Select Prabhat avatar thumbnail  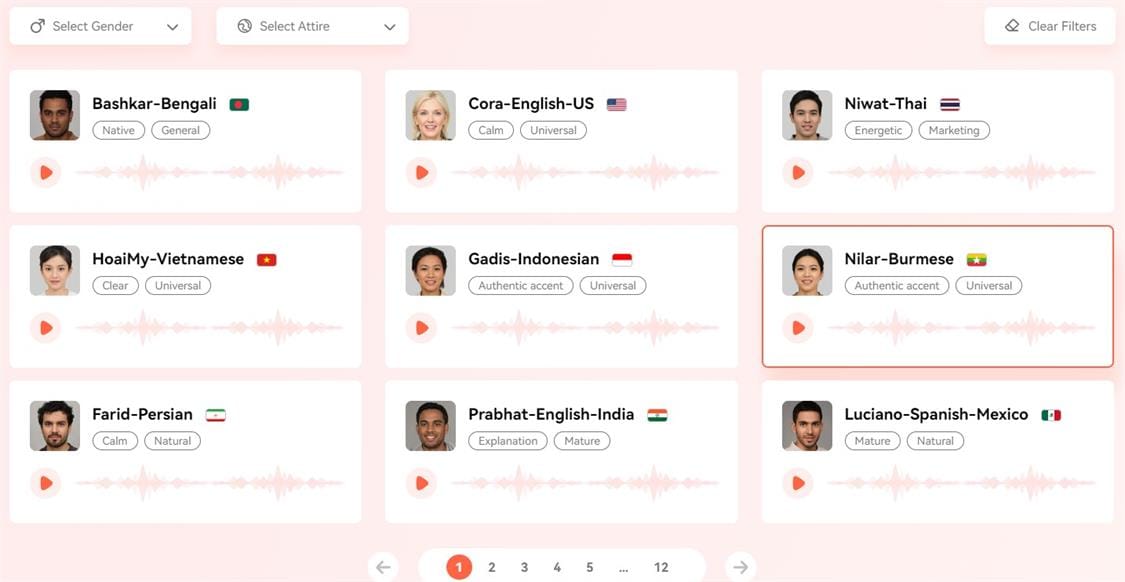click(x=430, y=426)
